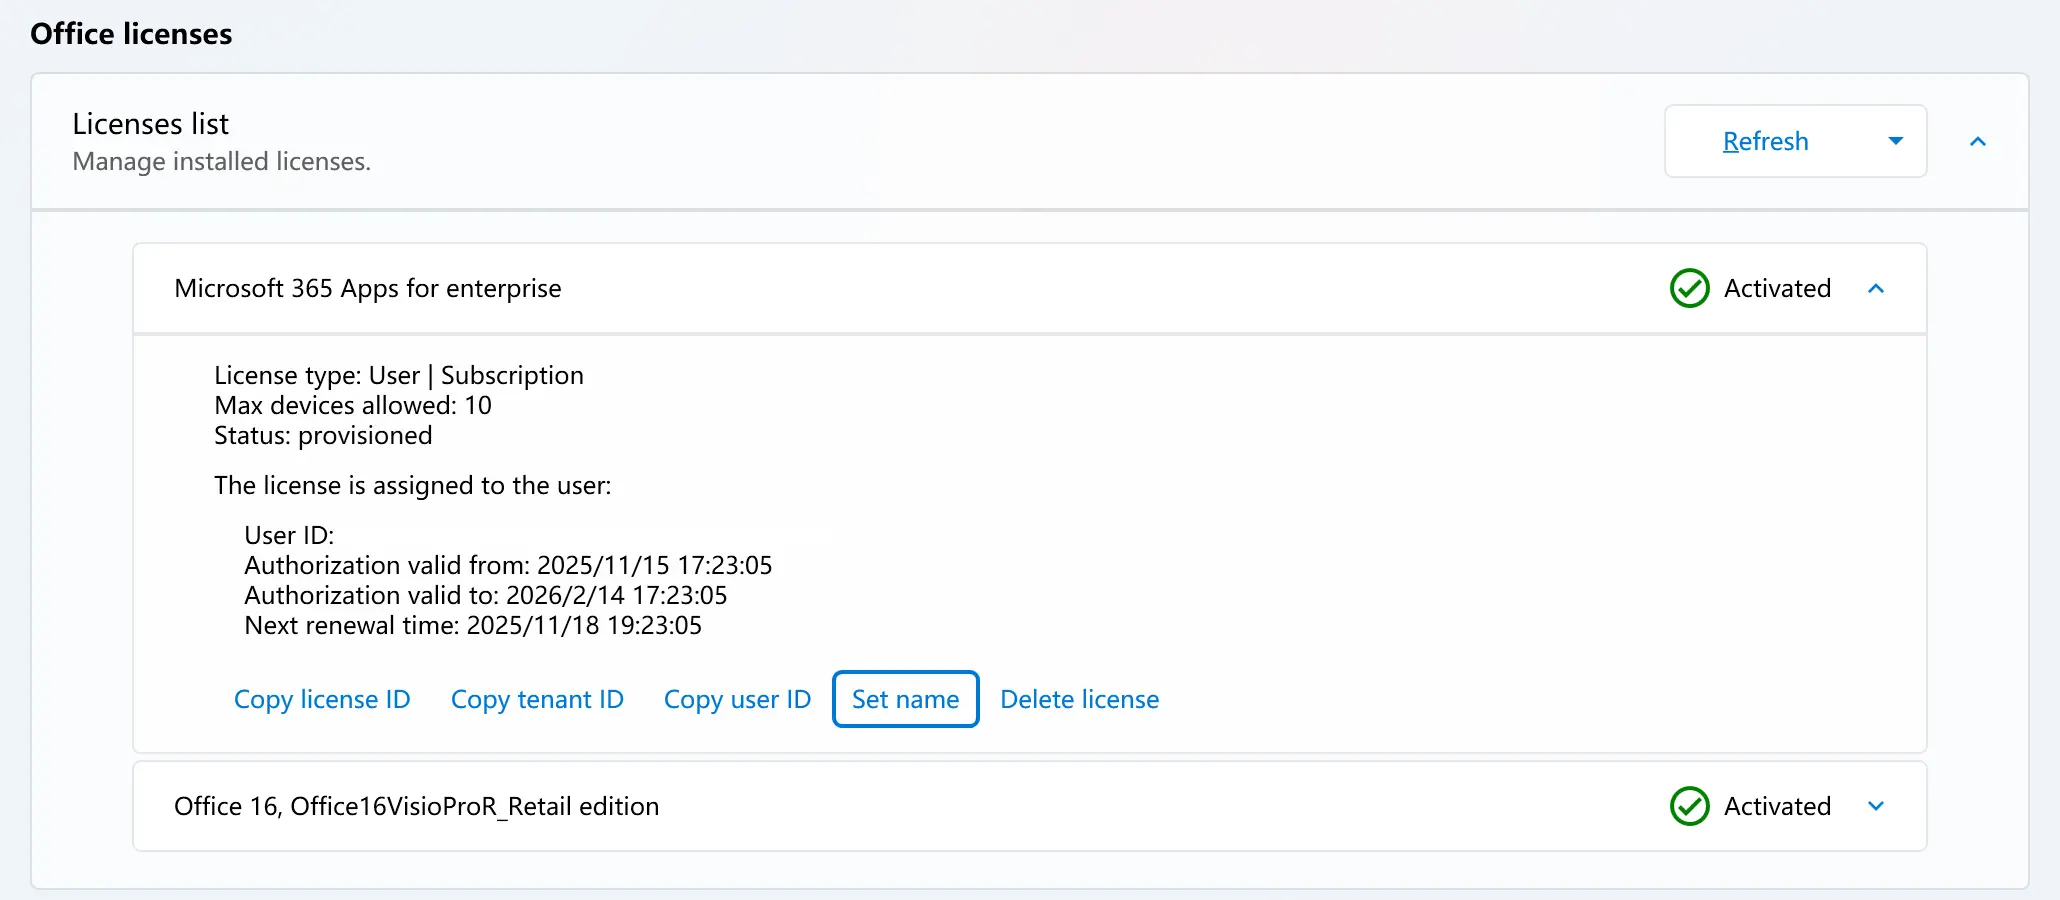Collapse the Microsoft 365 Apps for enterprise details
The width and height of the screenshot is (2060, 900).
1877,289
